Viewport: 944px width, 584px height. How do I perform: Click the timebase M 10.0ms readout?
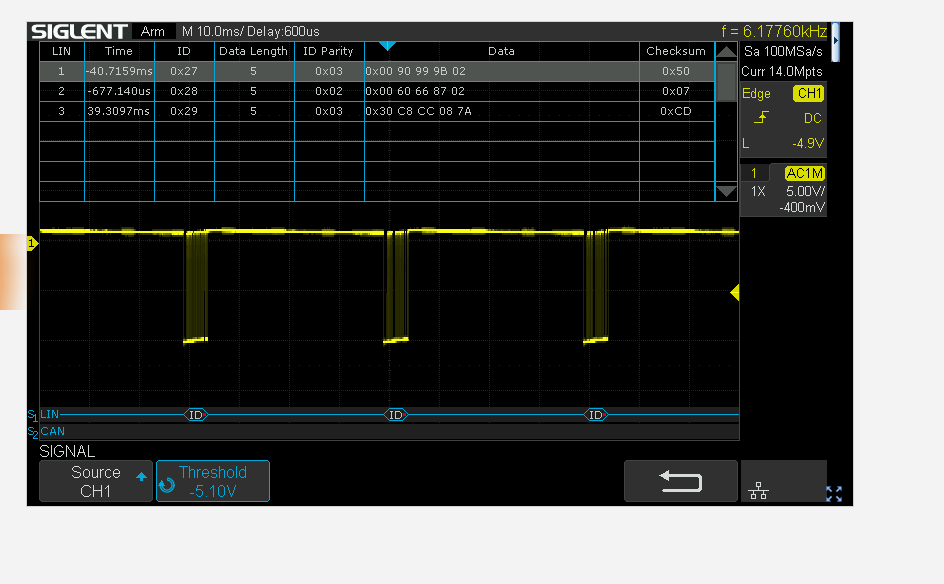(211, 31)
